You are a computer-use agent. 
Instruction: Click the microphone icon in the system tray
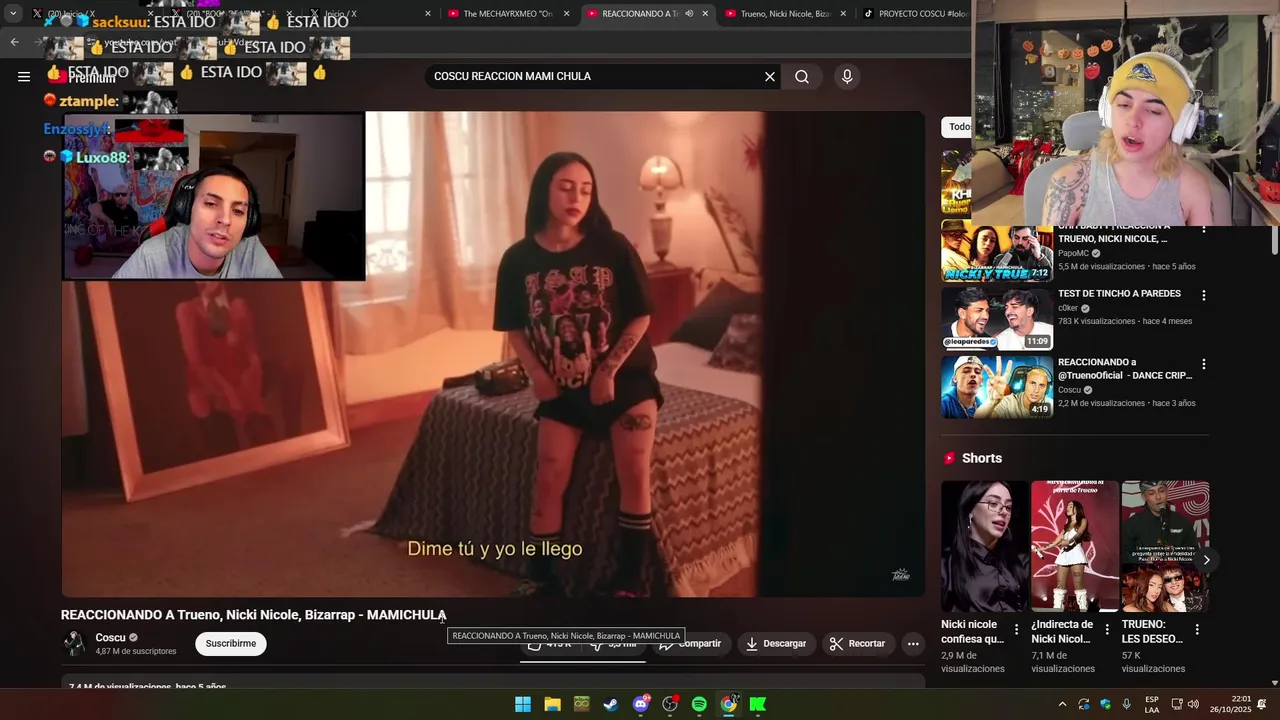pos(1127,704)
